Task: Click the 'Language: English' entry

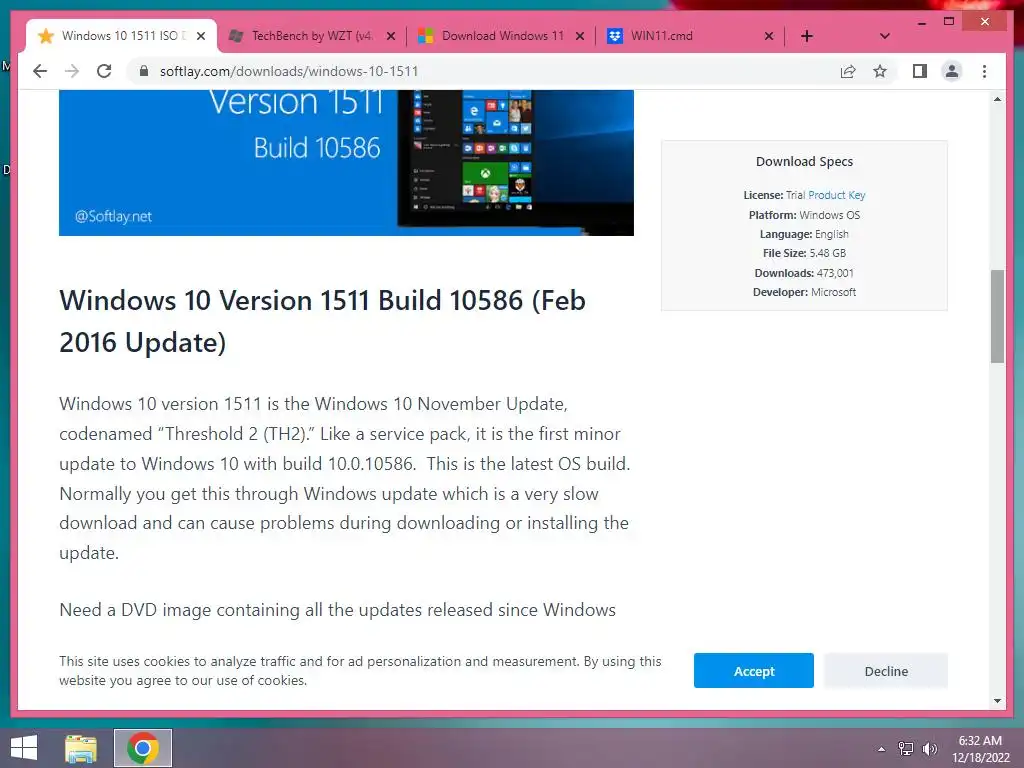Action: pos(804,234)
